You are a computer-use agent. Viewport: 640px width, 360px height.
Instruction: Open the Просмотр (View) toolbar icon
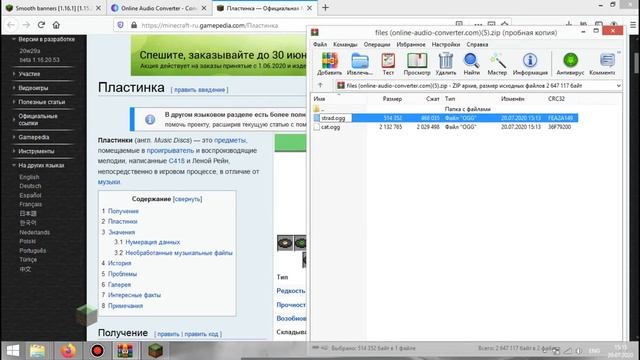tap(417, 64)
